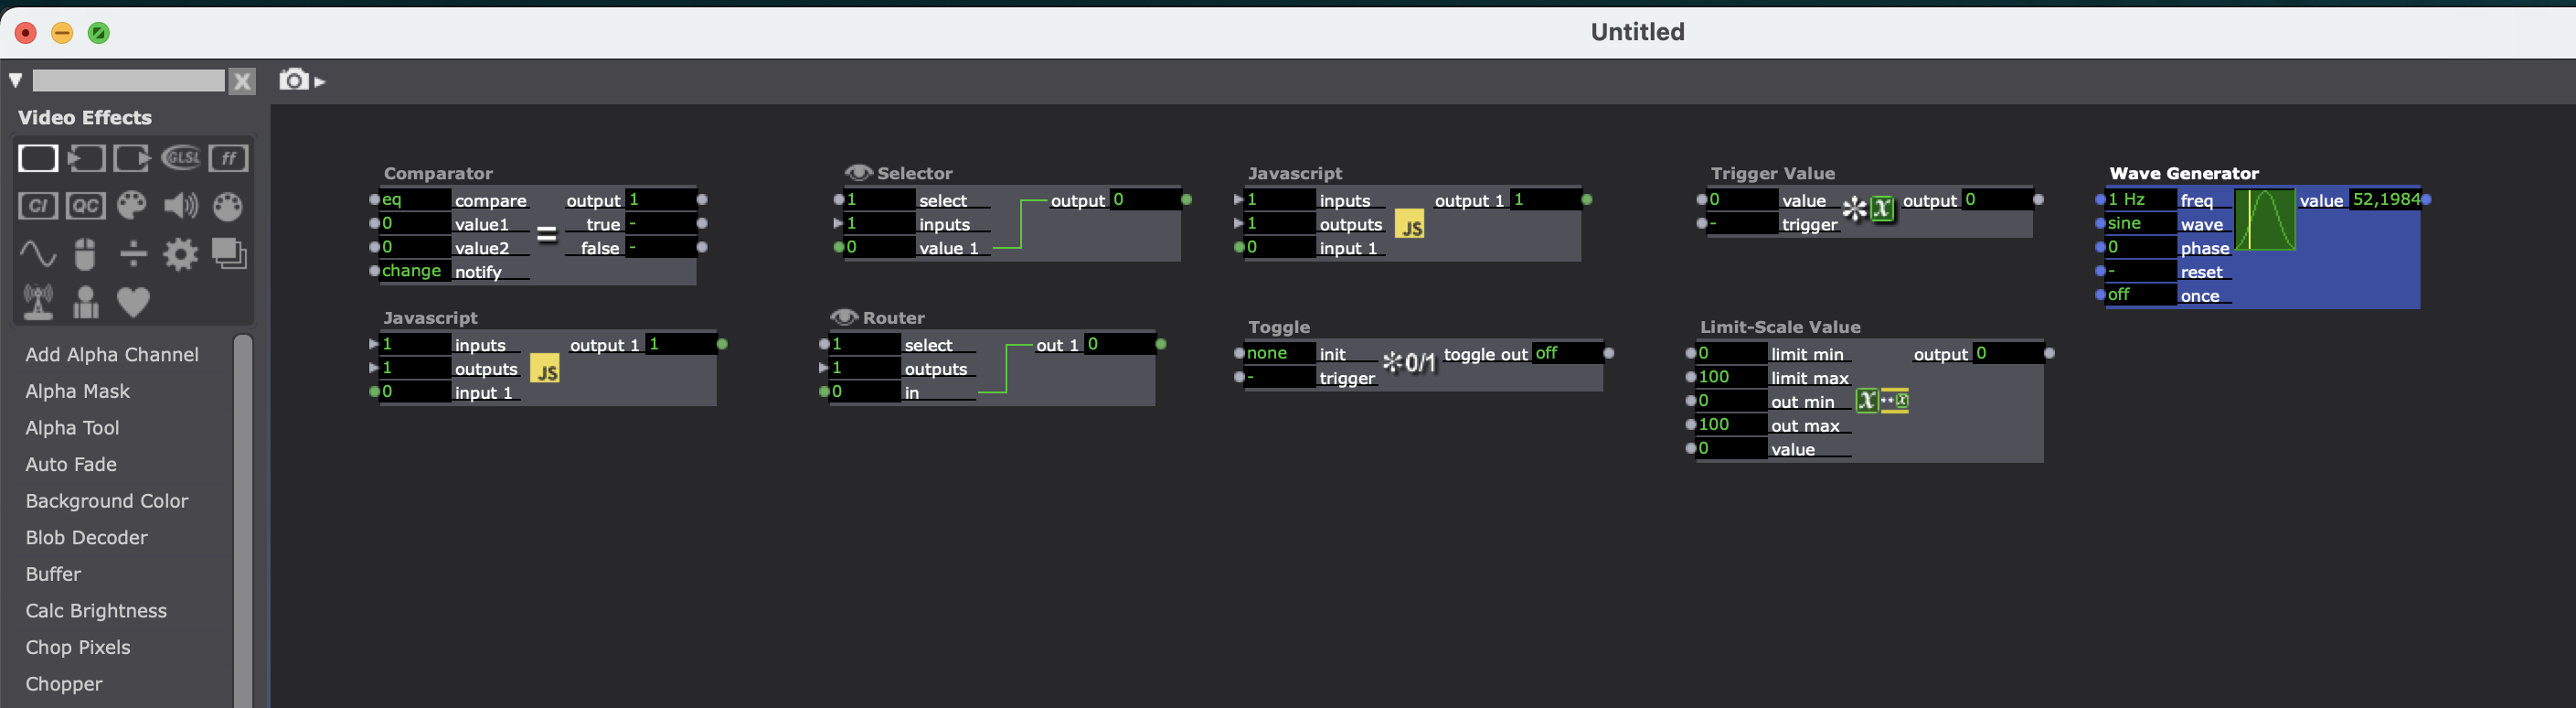Expand the top Javascript 'outputs' triangle
The height and width of the screenshot is (708, 2576).
click(1238, 223)
